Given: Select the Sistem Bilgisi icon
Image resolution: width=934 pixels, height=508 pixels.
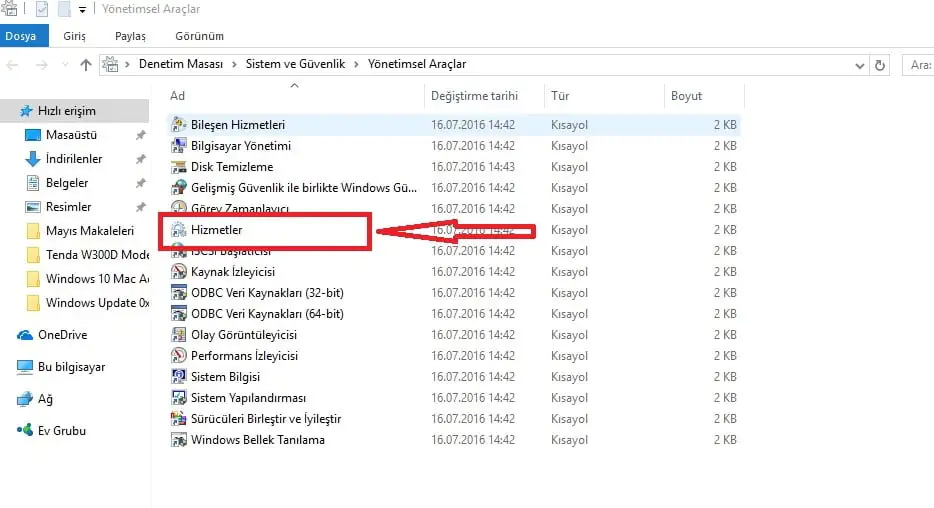Looking at the screenshot, I should [179, 377].
